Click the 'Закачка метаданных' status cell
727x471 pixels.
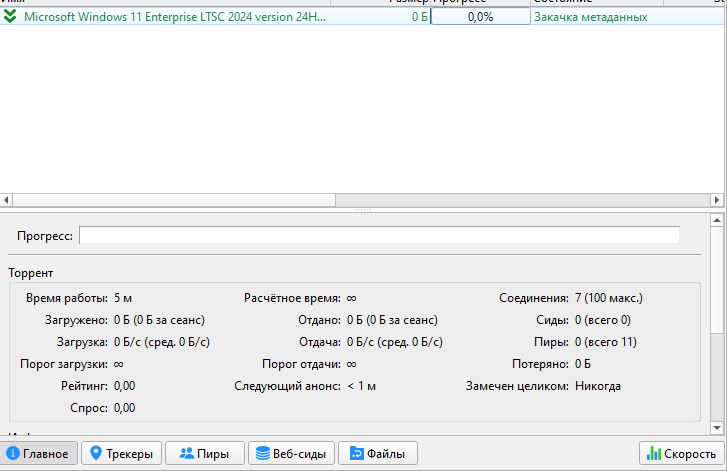(590, 17)
